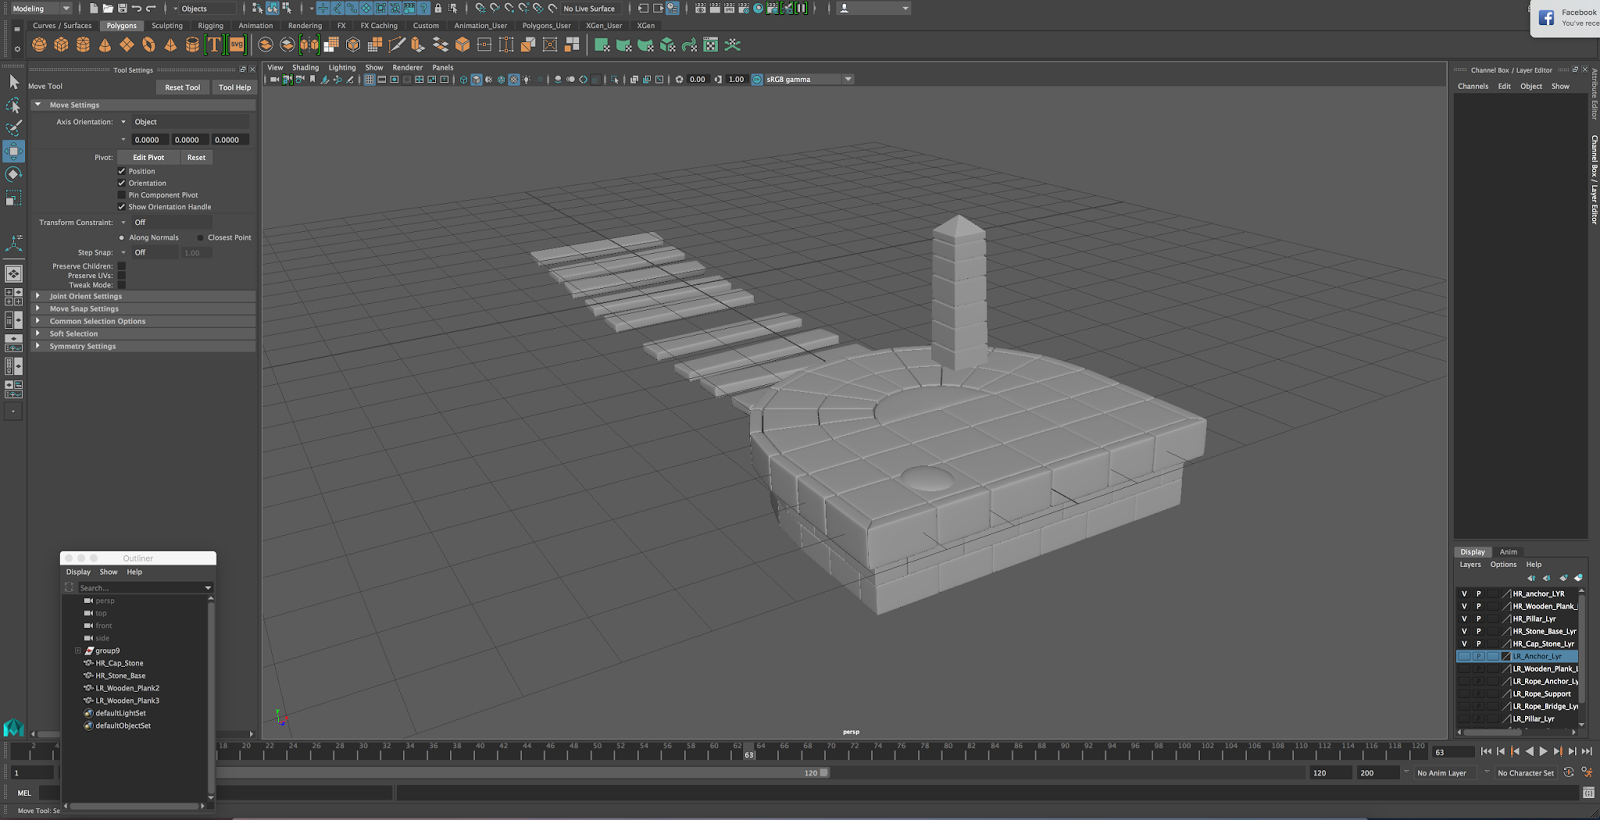Activate the Rotate tool in the toolbox
This screenshot has height=820, width=1600.
tap(14, 174)
